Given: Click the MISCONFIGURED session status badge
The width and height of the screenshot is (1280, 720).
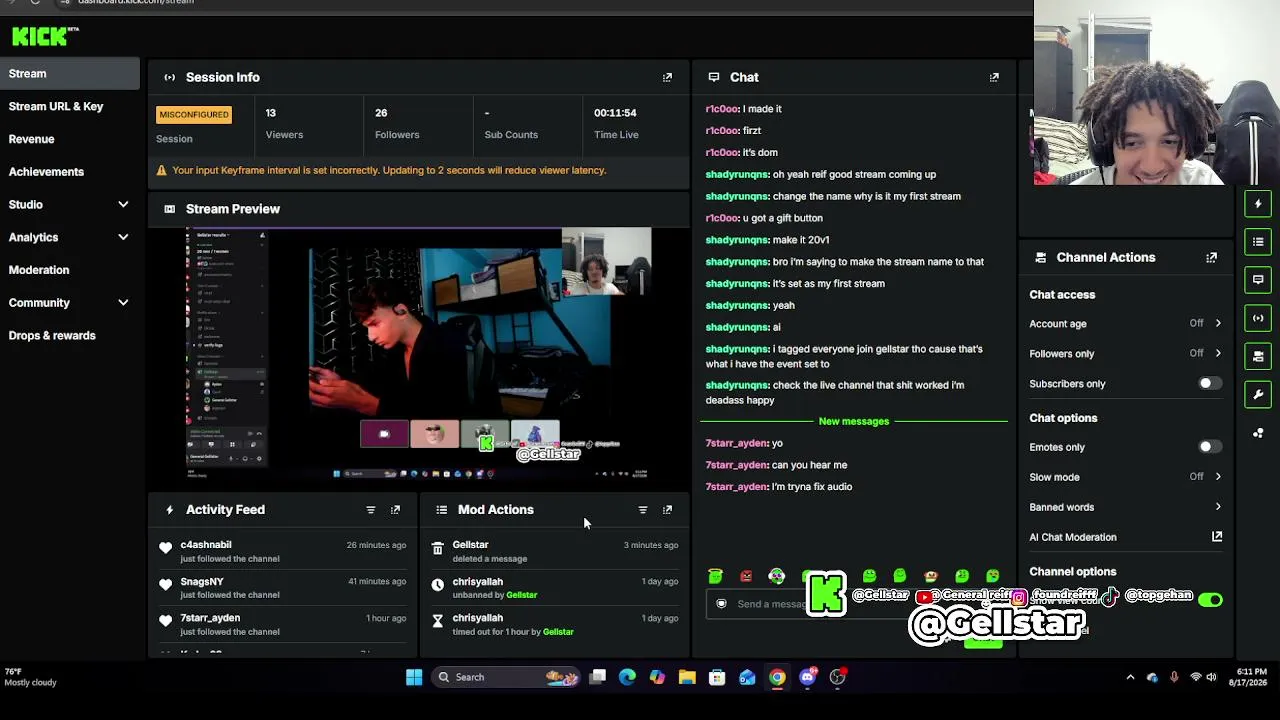Looking at the screenshot, I should coord(194,115).
